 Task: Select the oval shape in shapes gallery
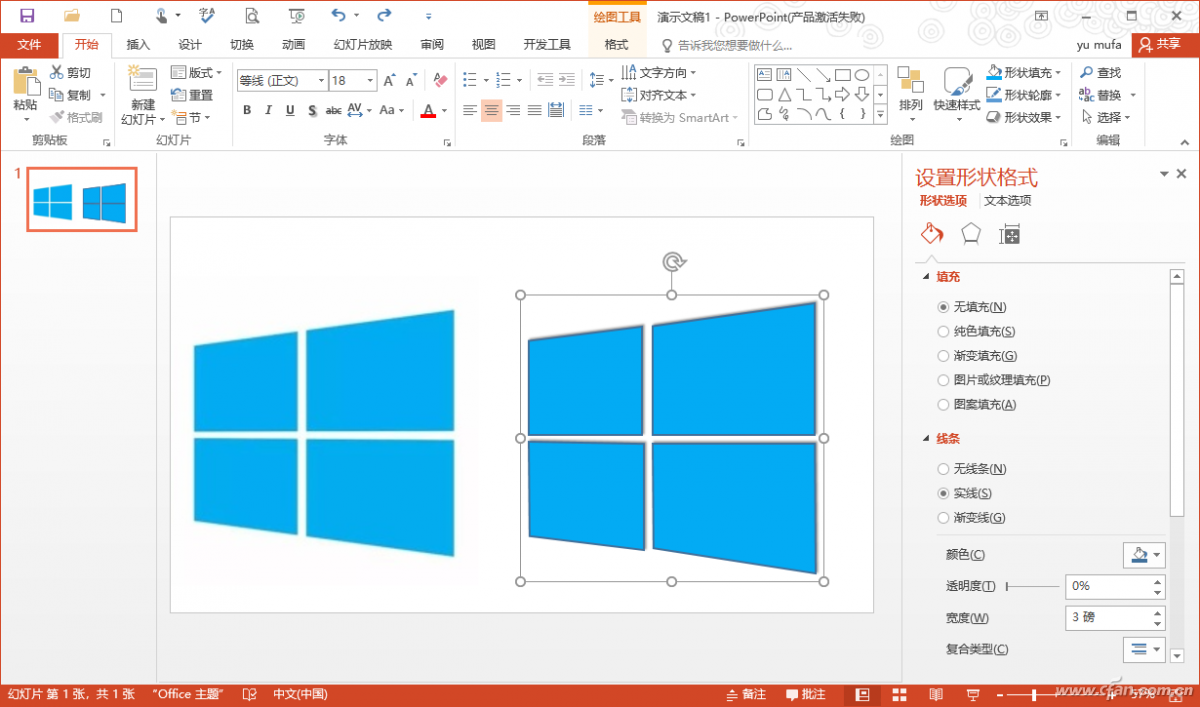pos(861,75)
